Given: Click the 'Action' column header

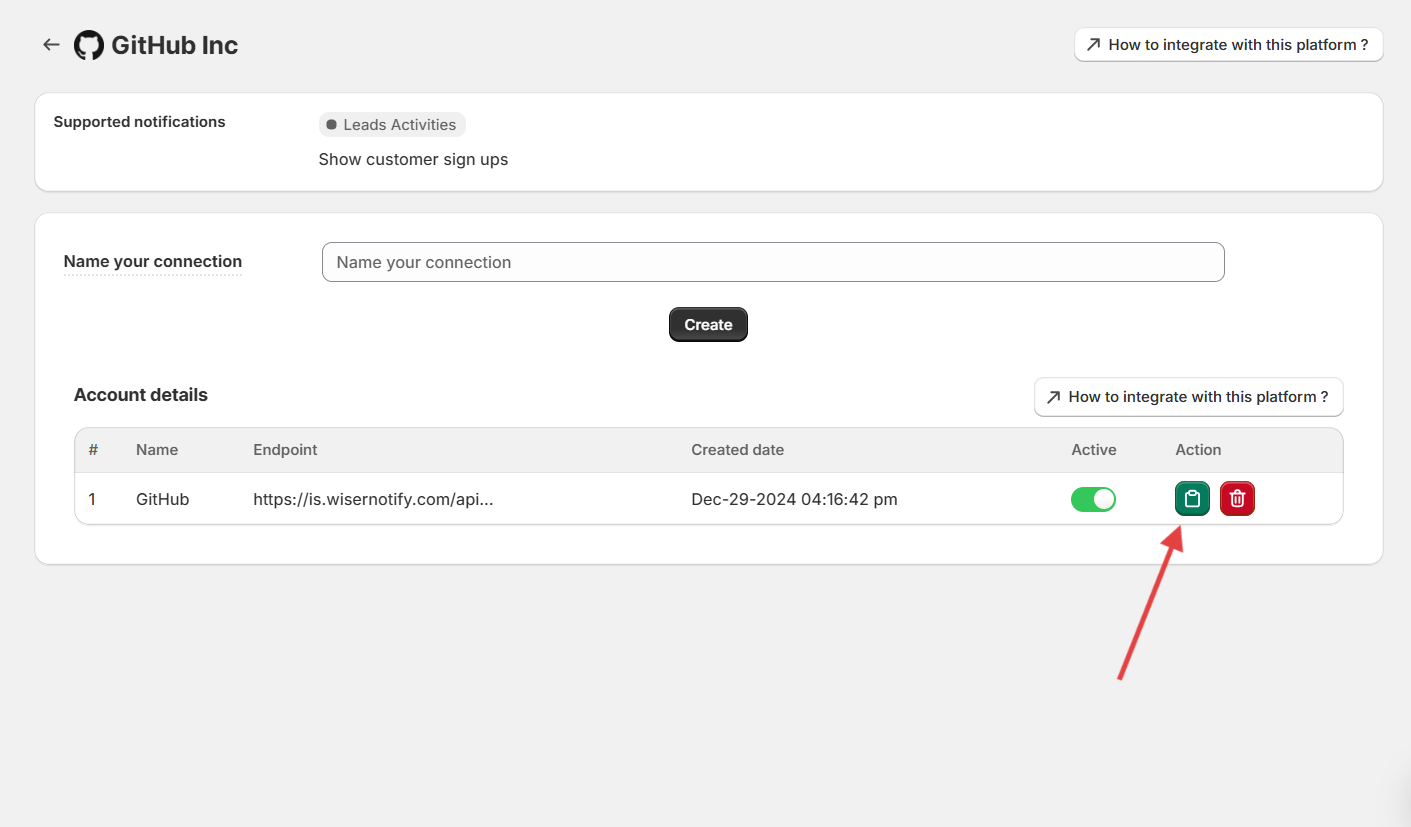Looking at the screenshot, I should tap(1198, 450).
